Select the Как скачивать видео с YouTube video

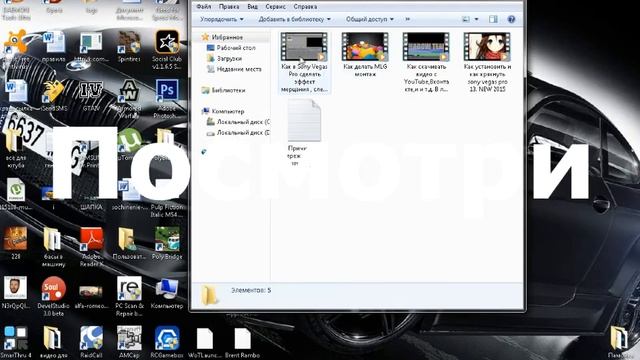426,63
